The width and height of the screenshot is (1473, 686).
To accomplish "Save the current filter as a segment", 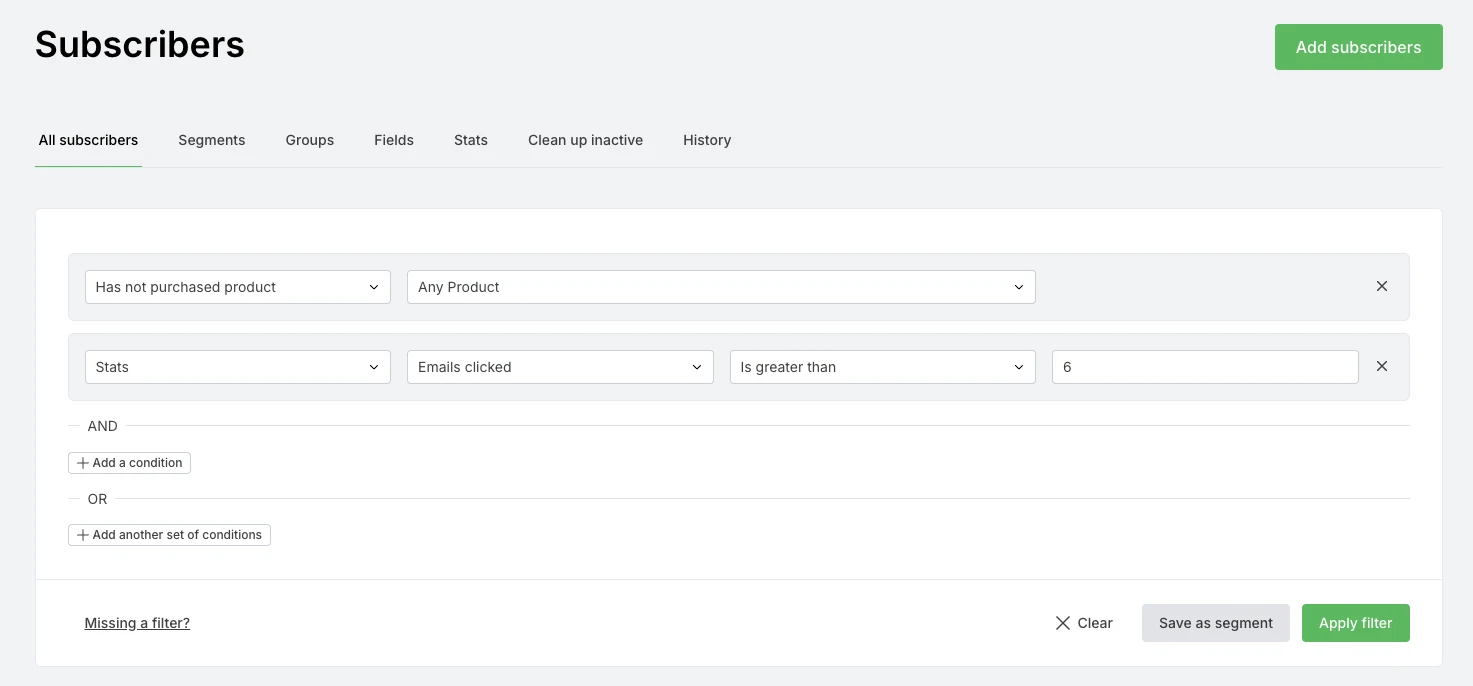I will pyautogui.click(x=1215, y=622).
